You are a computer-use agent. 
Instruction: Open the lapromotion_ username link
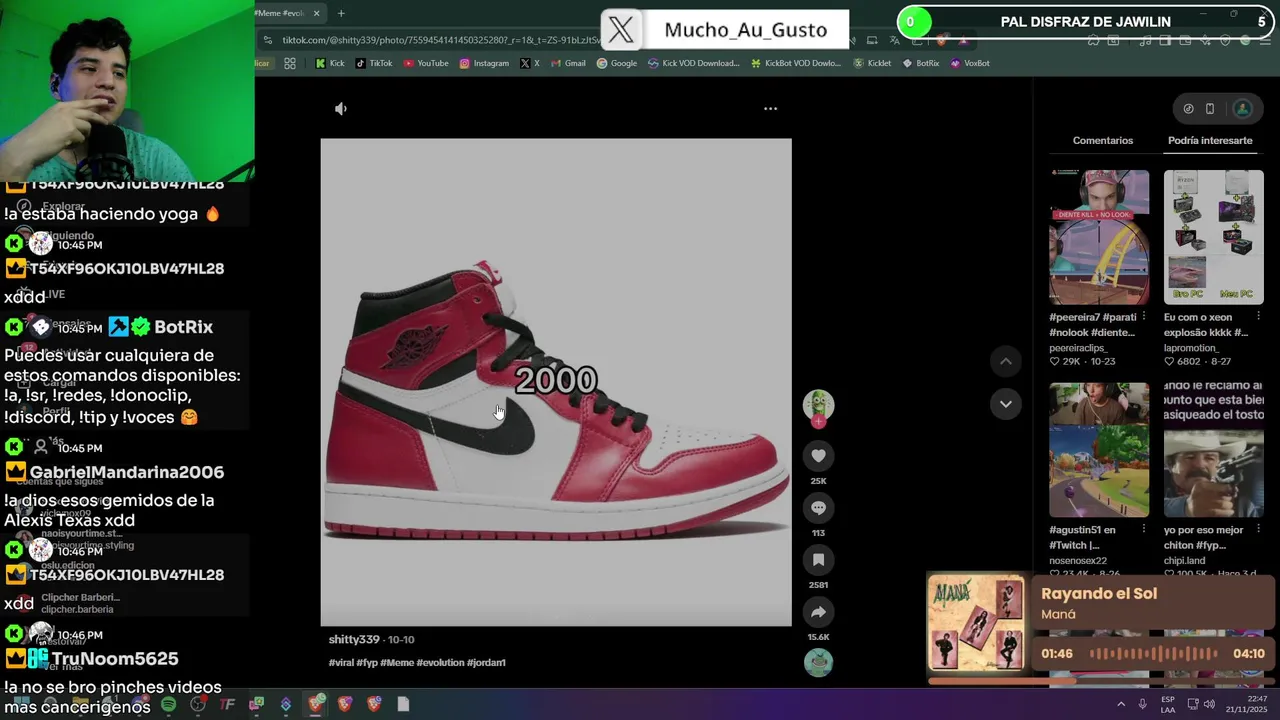point(1190,348)
